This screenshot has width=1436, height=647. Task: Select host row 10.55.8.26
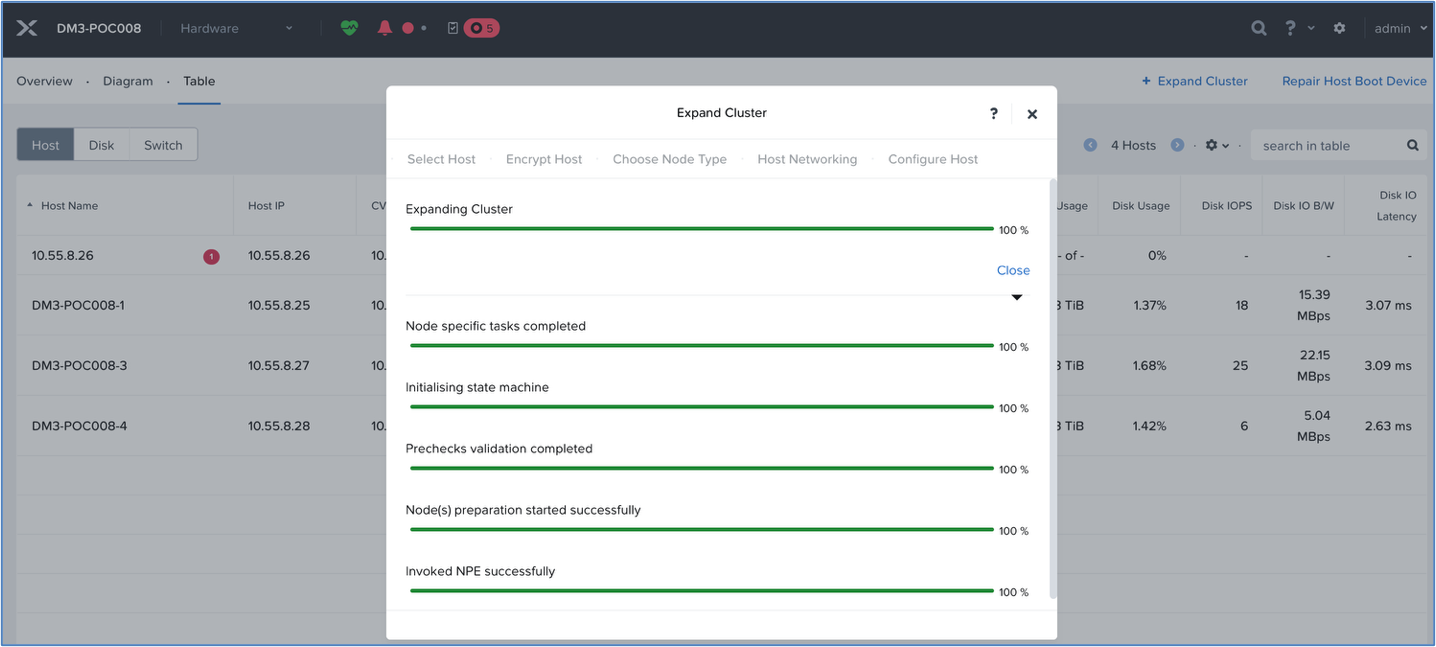tap(62, 256)
